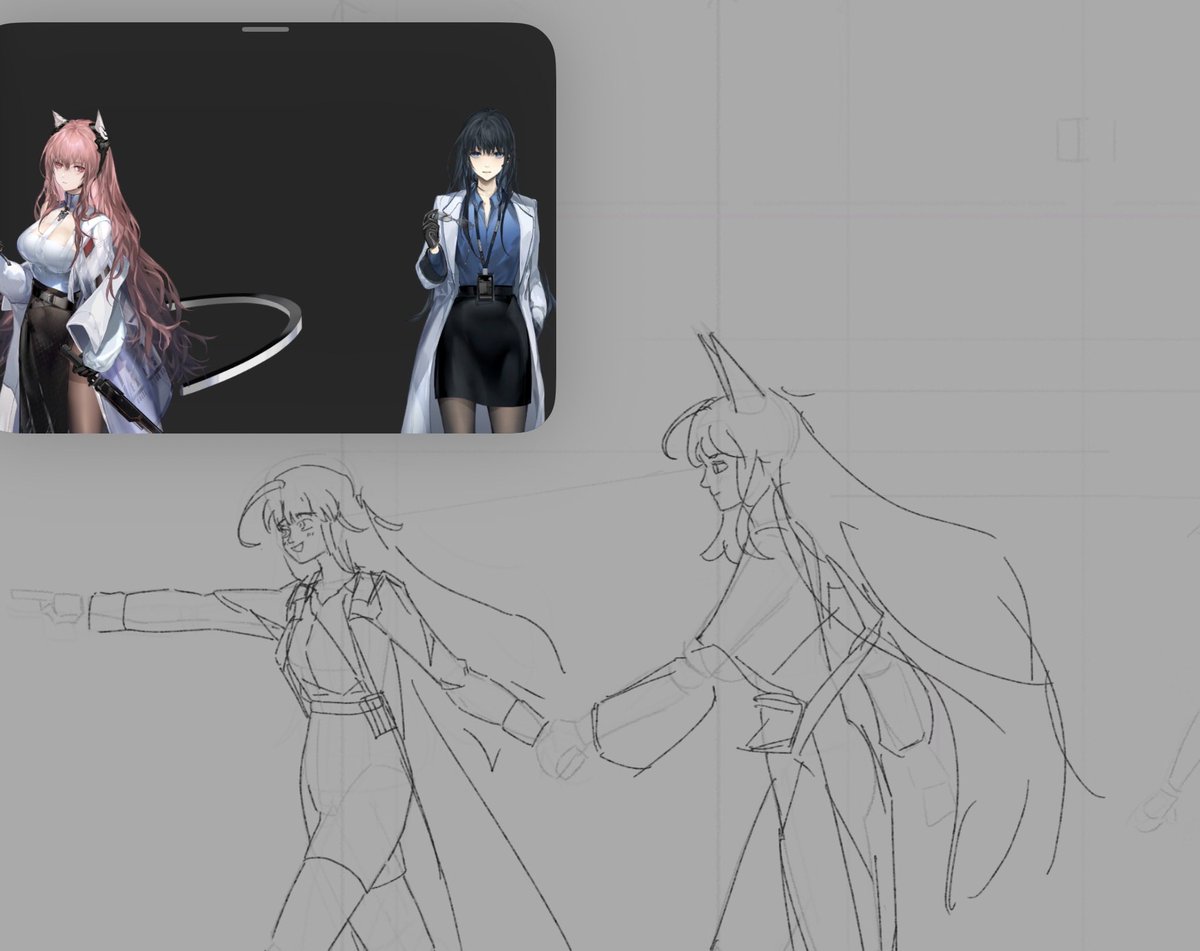Tap the fox-eared sketch figure's ear on the canvas

point(732,372)
